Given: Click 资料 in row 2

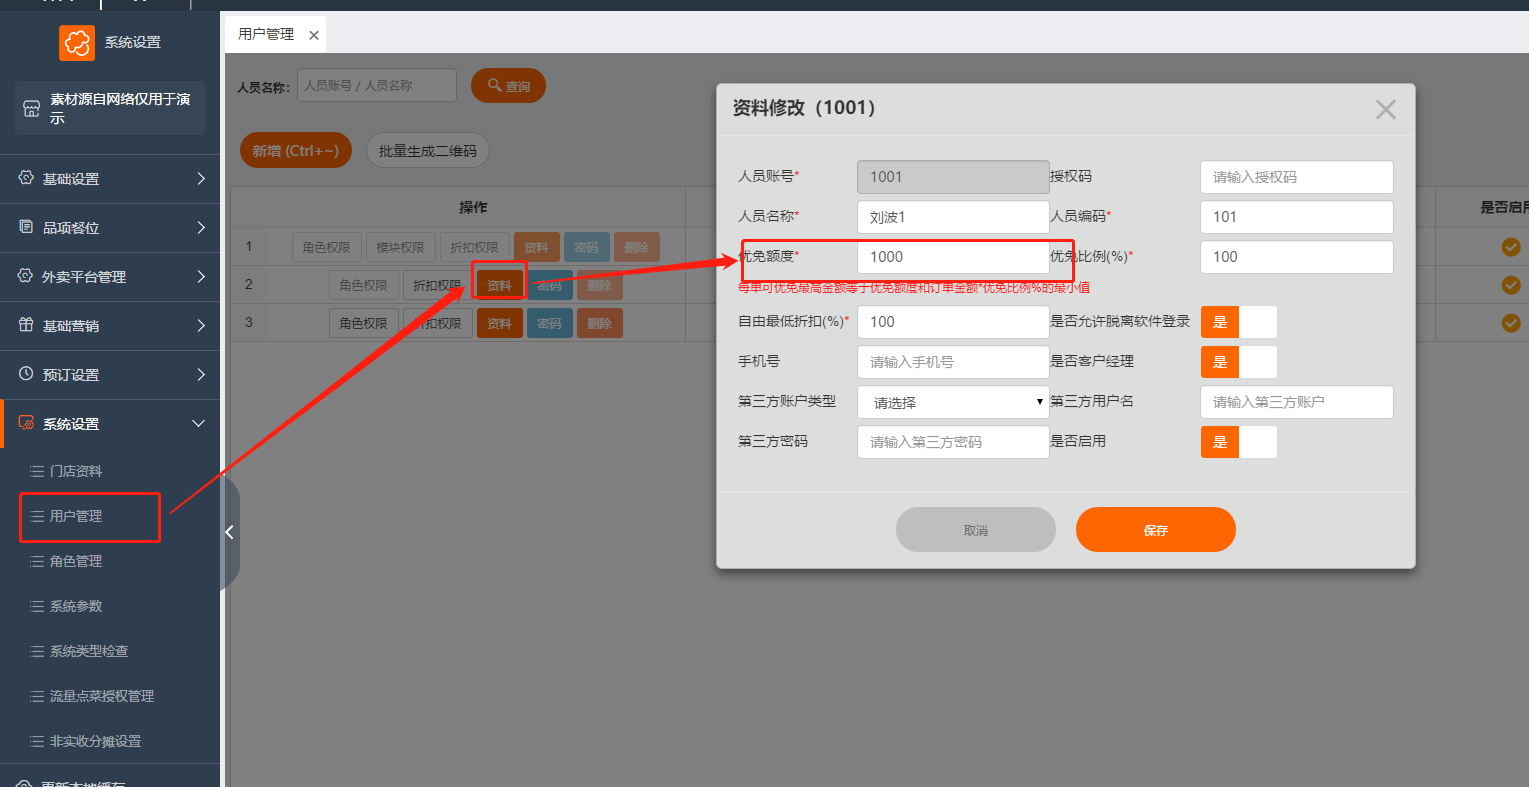Looking at the screenshot, I should pos(499,285).
